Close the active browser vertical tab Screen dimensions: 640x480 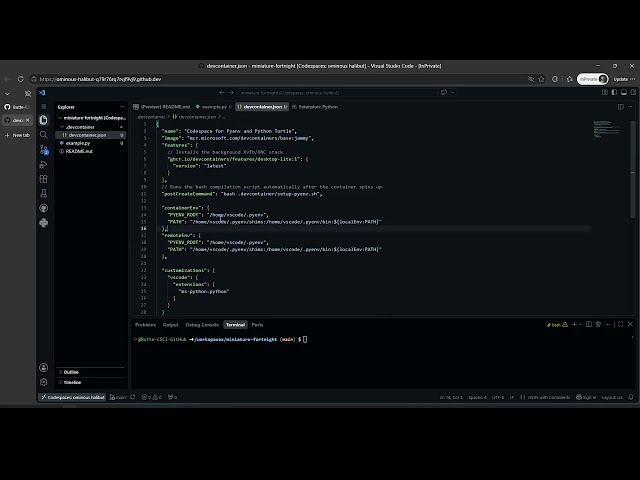point(27,120)
